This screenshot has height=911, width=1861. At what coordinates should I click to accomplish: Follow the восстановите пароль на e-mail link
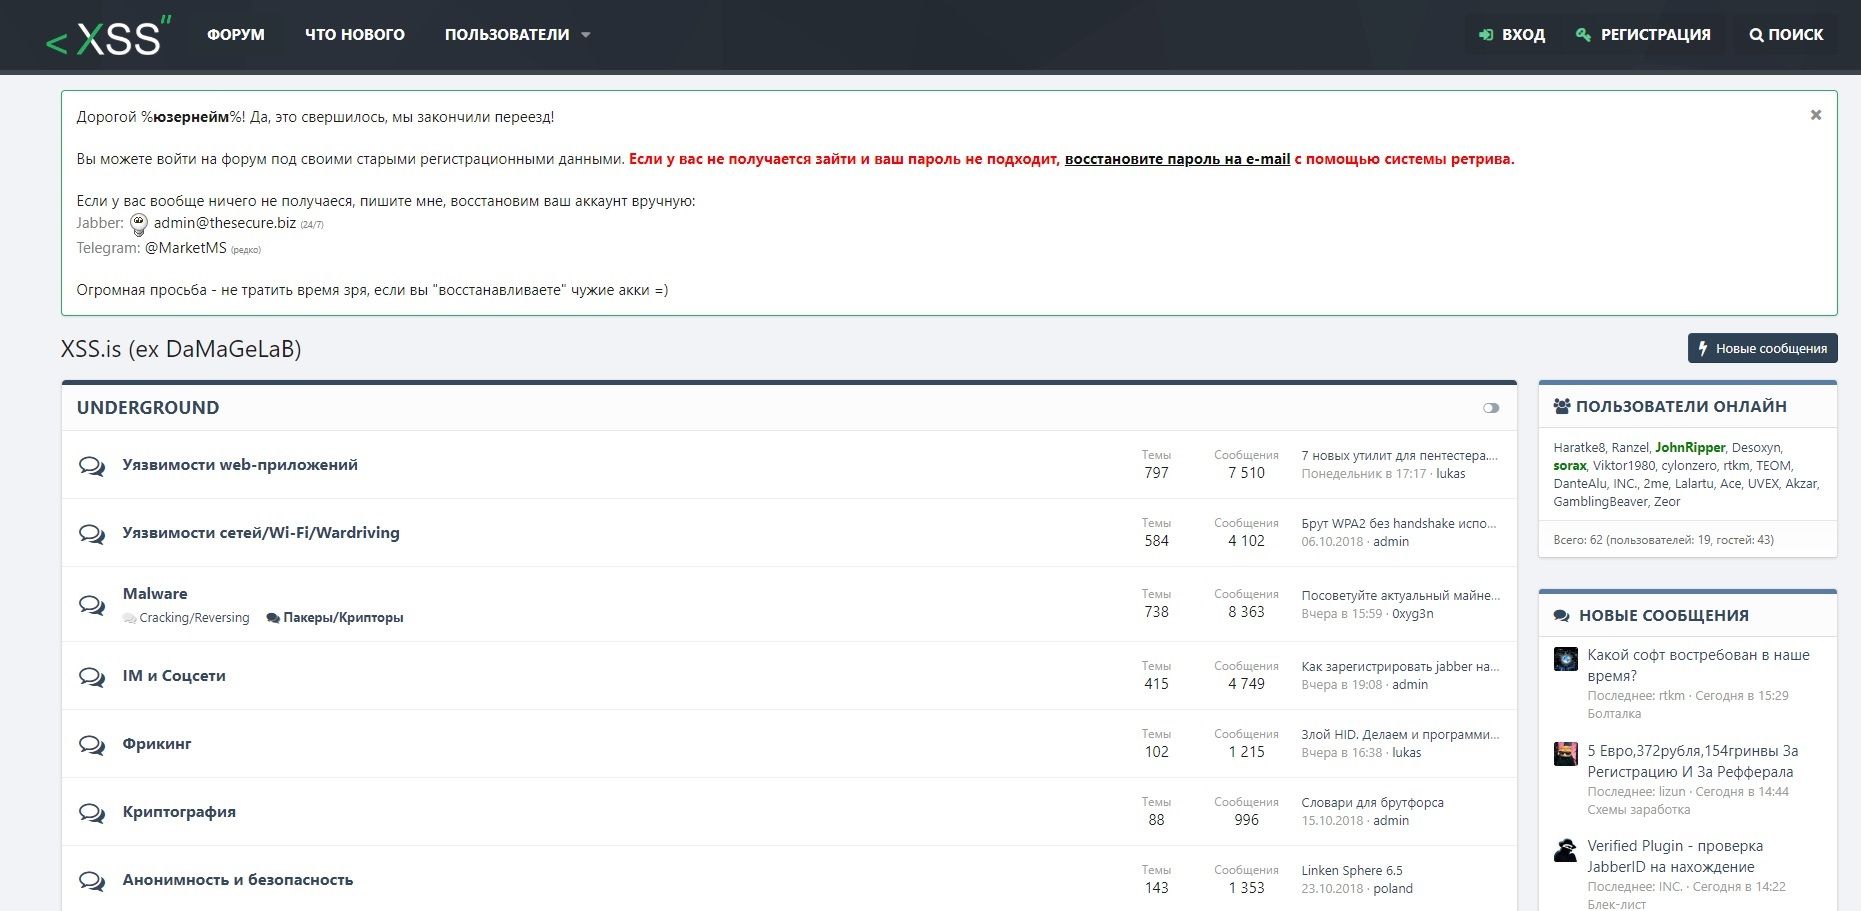click(x=1177, y=159)
